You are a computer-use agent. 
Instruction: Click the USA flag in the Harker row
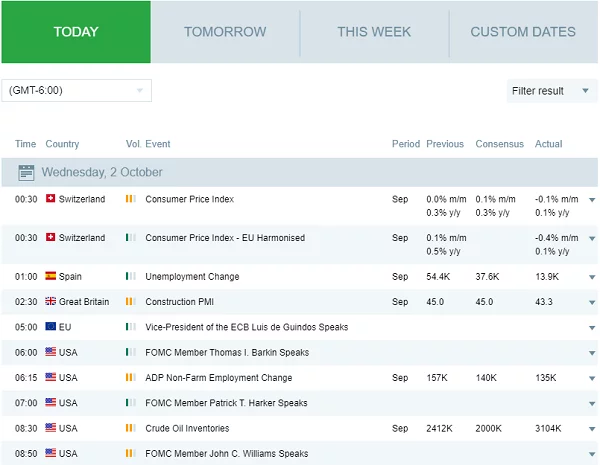pos(51,402)
